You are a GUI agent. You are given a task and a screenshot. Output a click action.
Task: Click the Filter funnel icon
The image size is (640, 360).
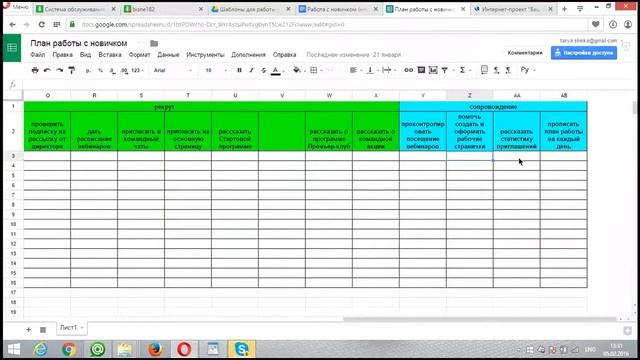click(445, 70)
